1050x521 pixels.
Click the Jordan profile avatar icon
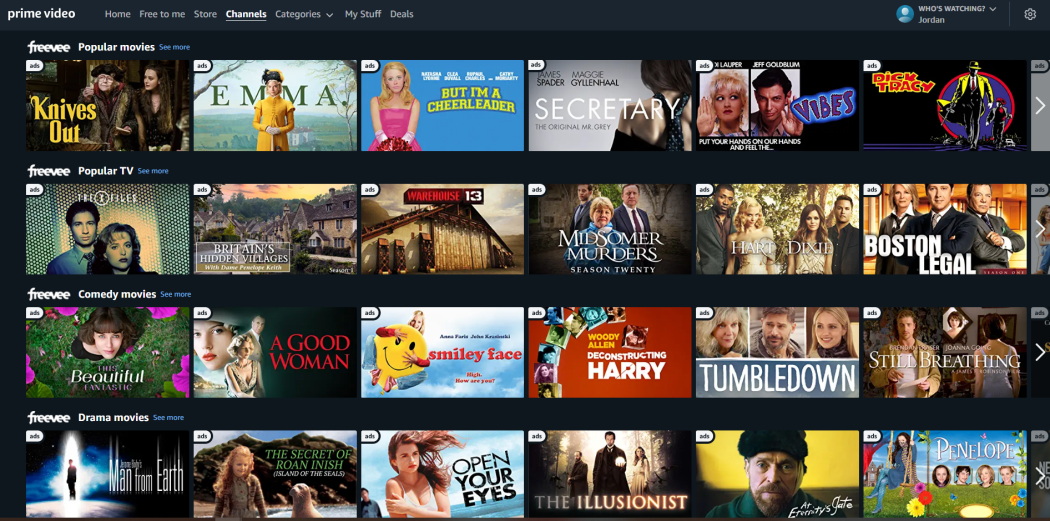click(905, 14)
